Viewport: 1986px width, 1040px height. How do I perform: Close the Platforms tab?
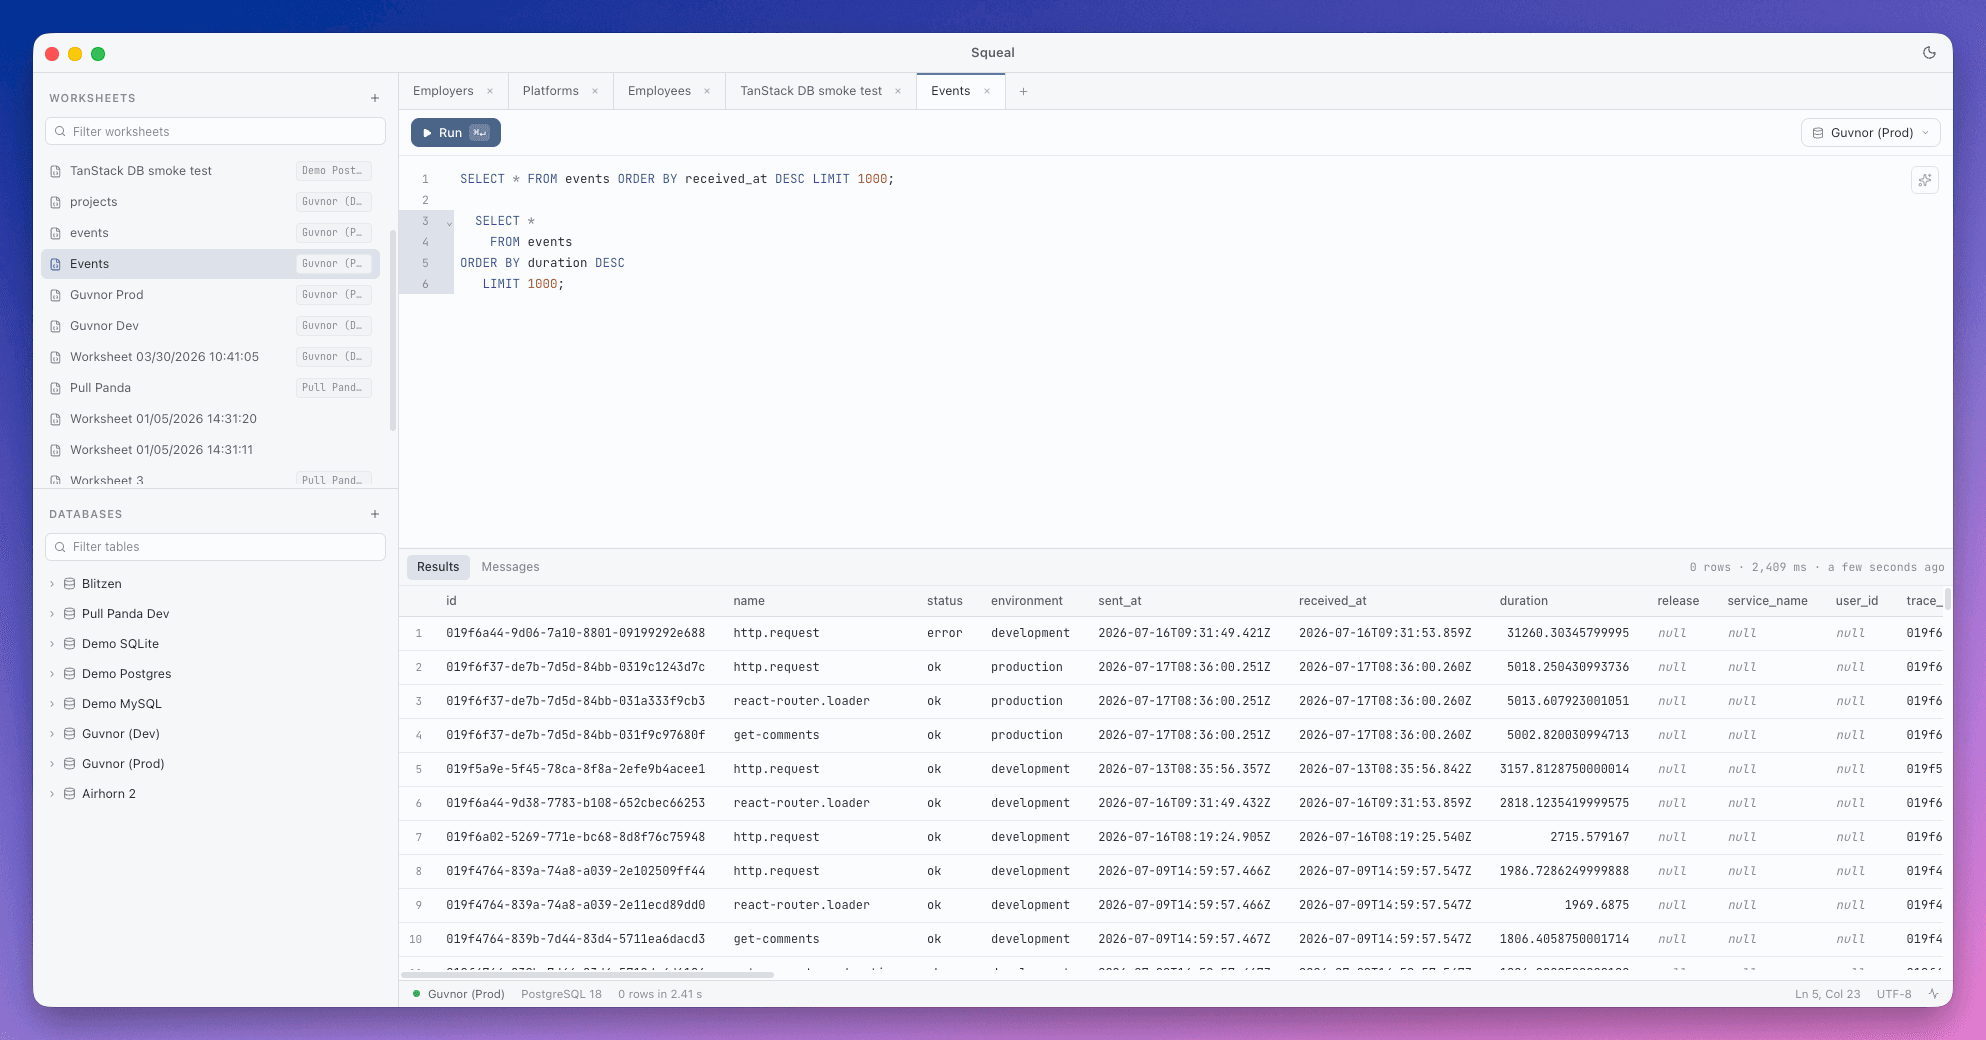point(595,91)
